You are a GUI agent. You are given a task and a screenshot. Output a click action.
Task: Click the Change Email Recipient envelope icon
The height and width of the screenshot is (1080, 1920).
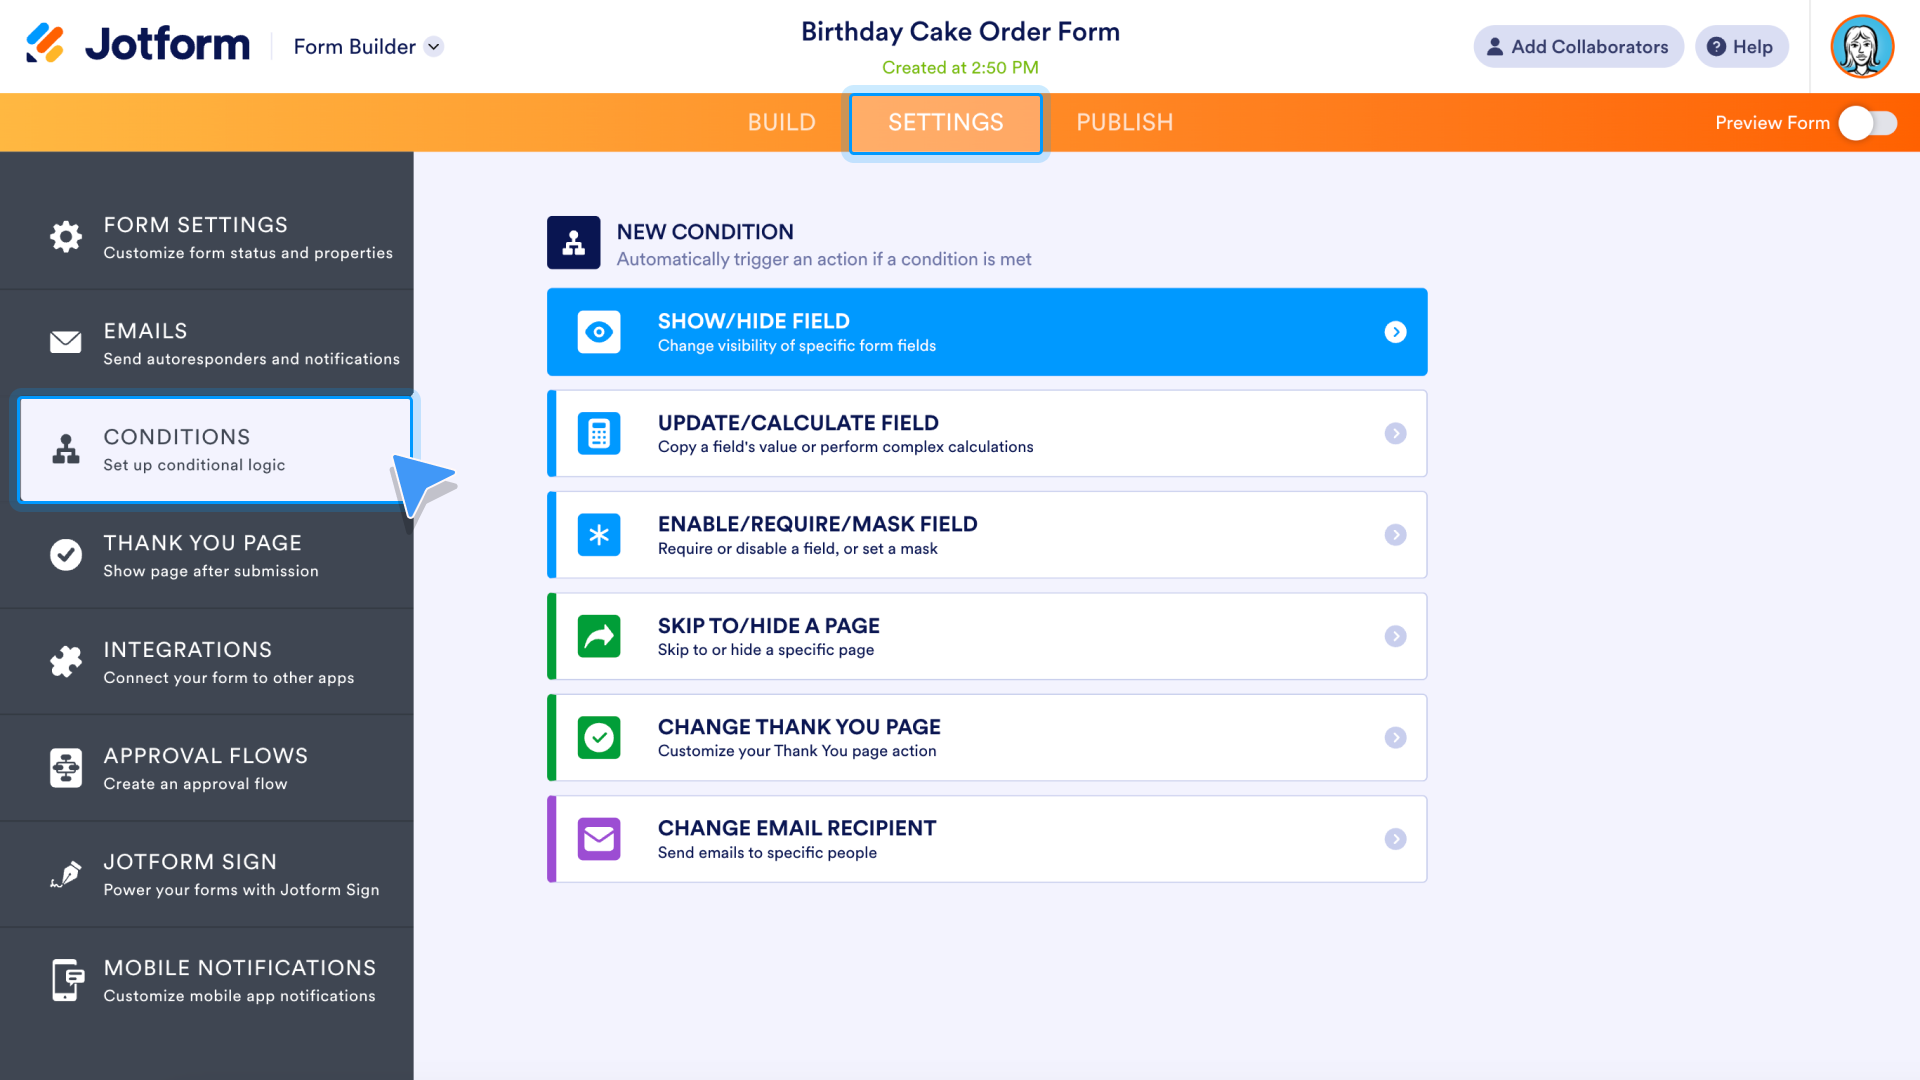pos(599,839)
